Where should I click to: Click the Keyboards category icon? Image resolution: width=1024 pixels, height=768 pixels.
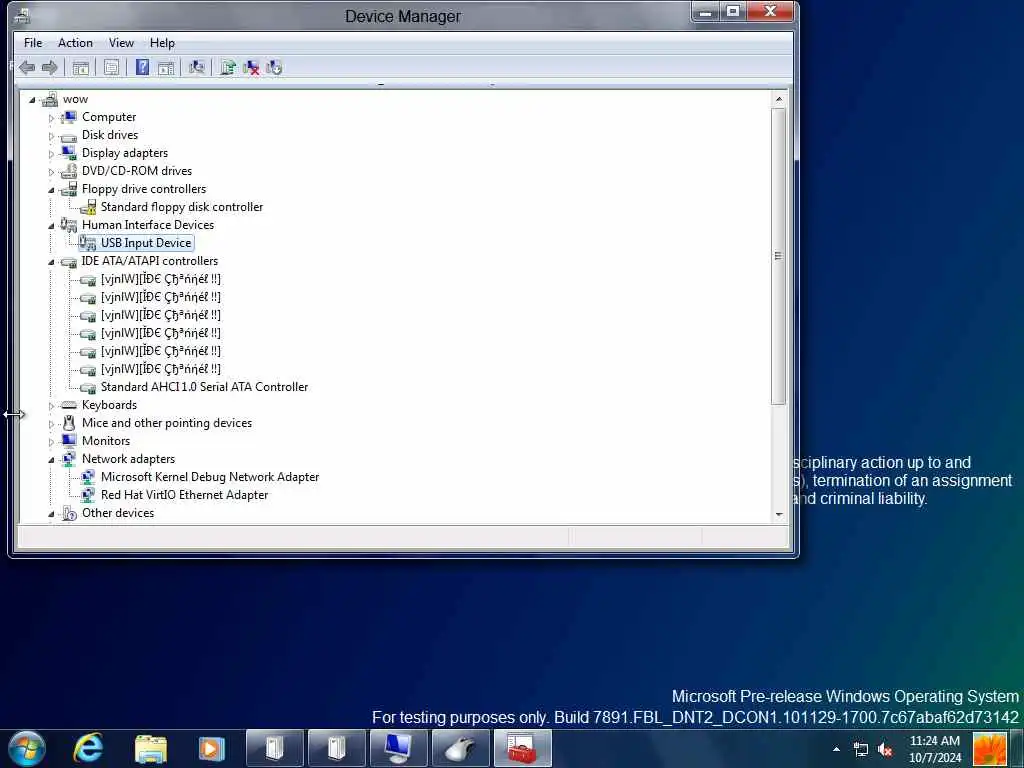pyautogui.click(x=69, y=405)
